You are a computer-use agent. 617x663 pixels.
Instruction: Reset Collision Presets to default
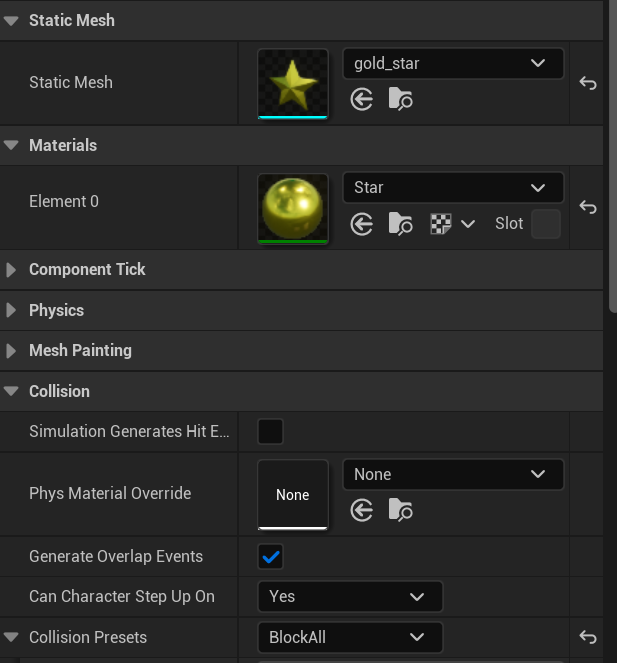tap(588, 637)
